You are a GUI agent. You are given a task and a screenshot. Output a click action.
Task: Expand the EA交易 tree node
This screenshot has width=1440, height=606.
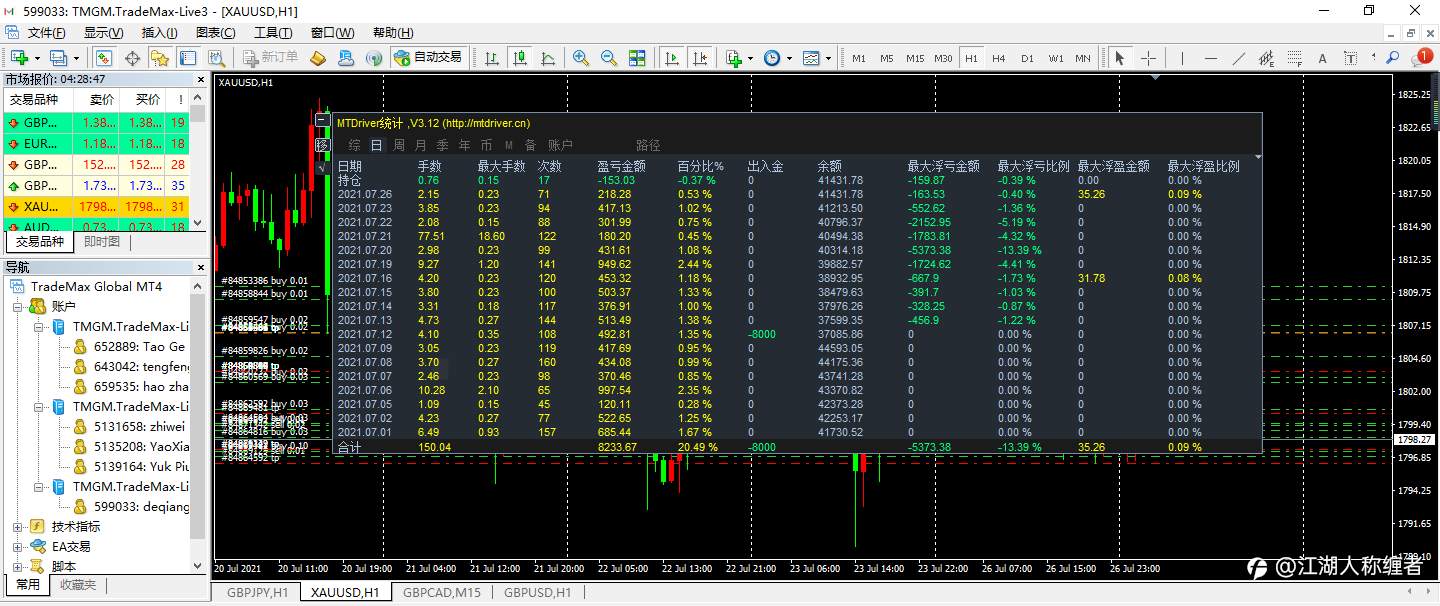(x=17, y=546)
